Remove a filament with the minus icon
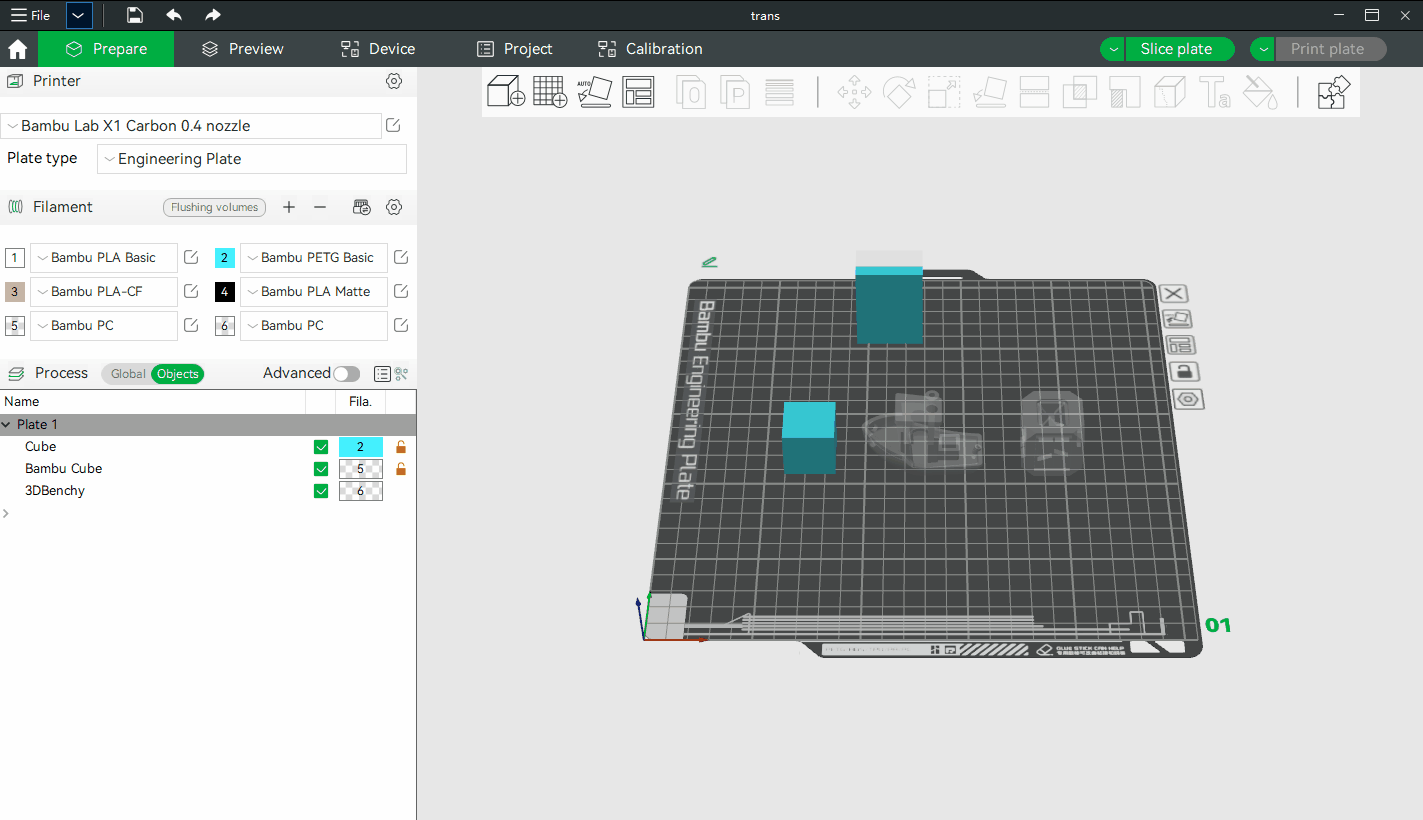Viewport: 1423px width, 820px height. tap(320, 207)
